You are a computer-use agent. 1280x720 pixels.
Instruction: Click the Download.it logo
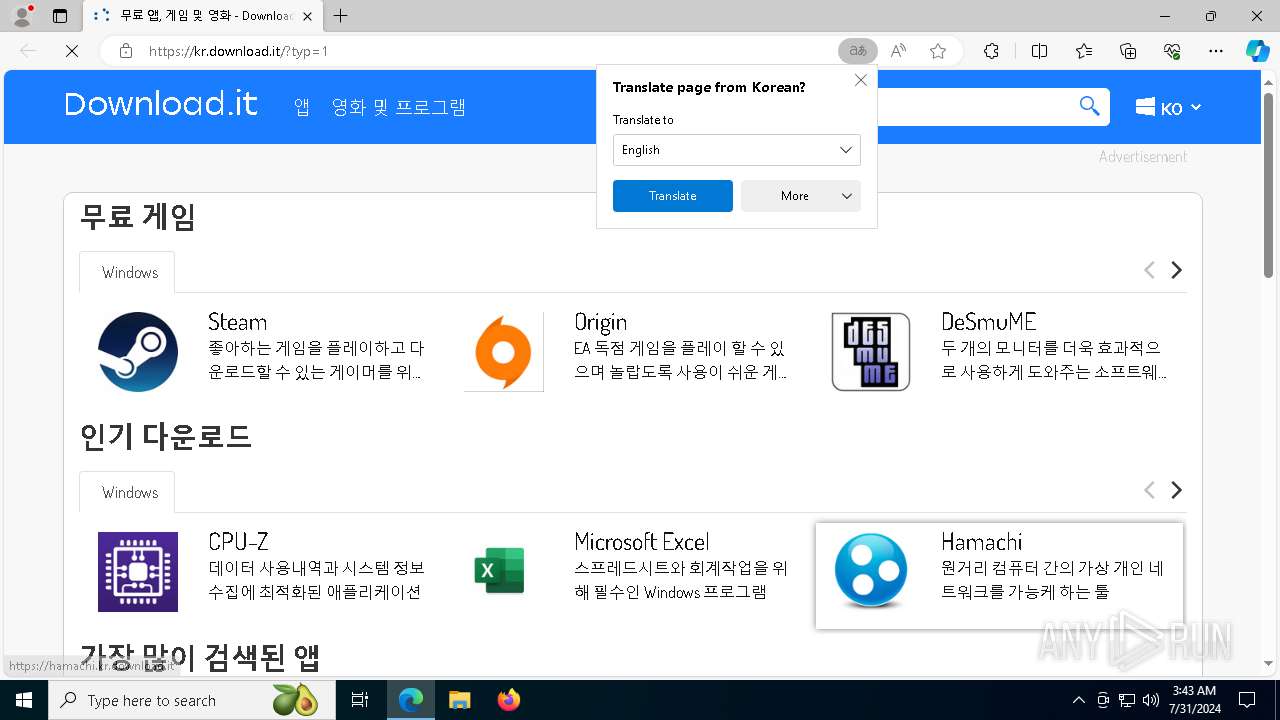click(161, 104)
